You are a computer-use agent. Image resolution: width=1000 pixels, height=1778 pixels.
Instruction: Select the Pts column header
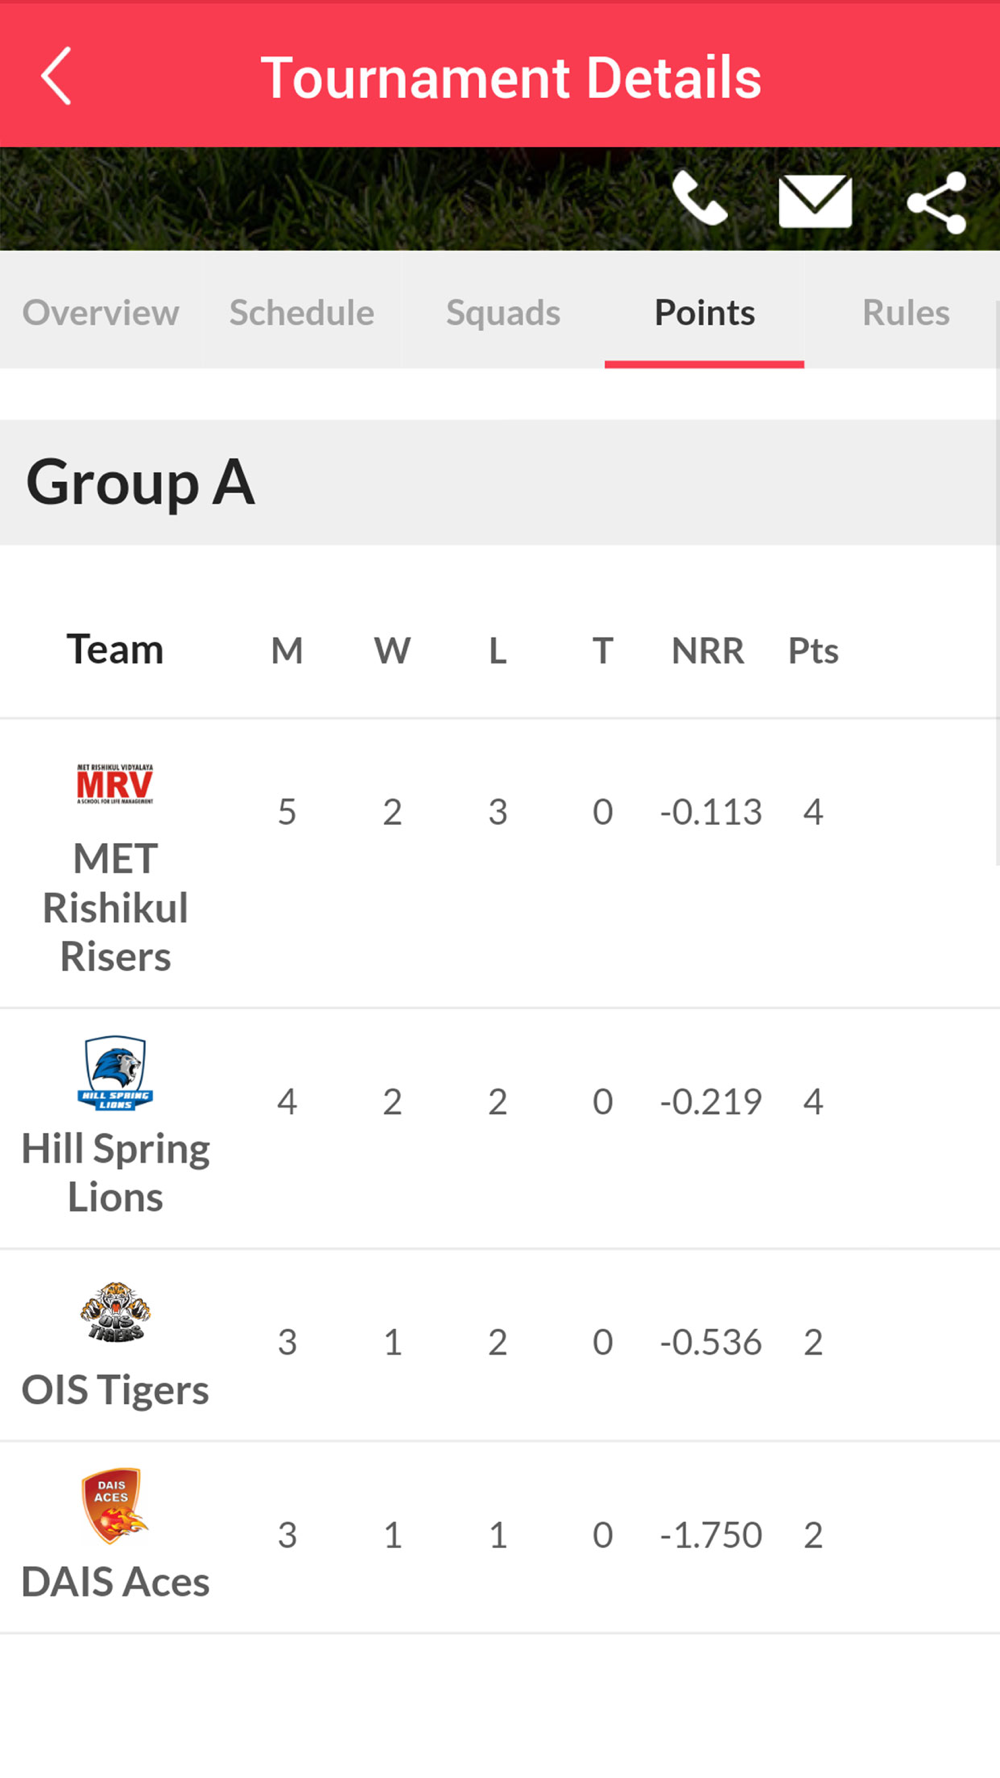[x=813, y=651]
